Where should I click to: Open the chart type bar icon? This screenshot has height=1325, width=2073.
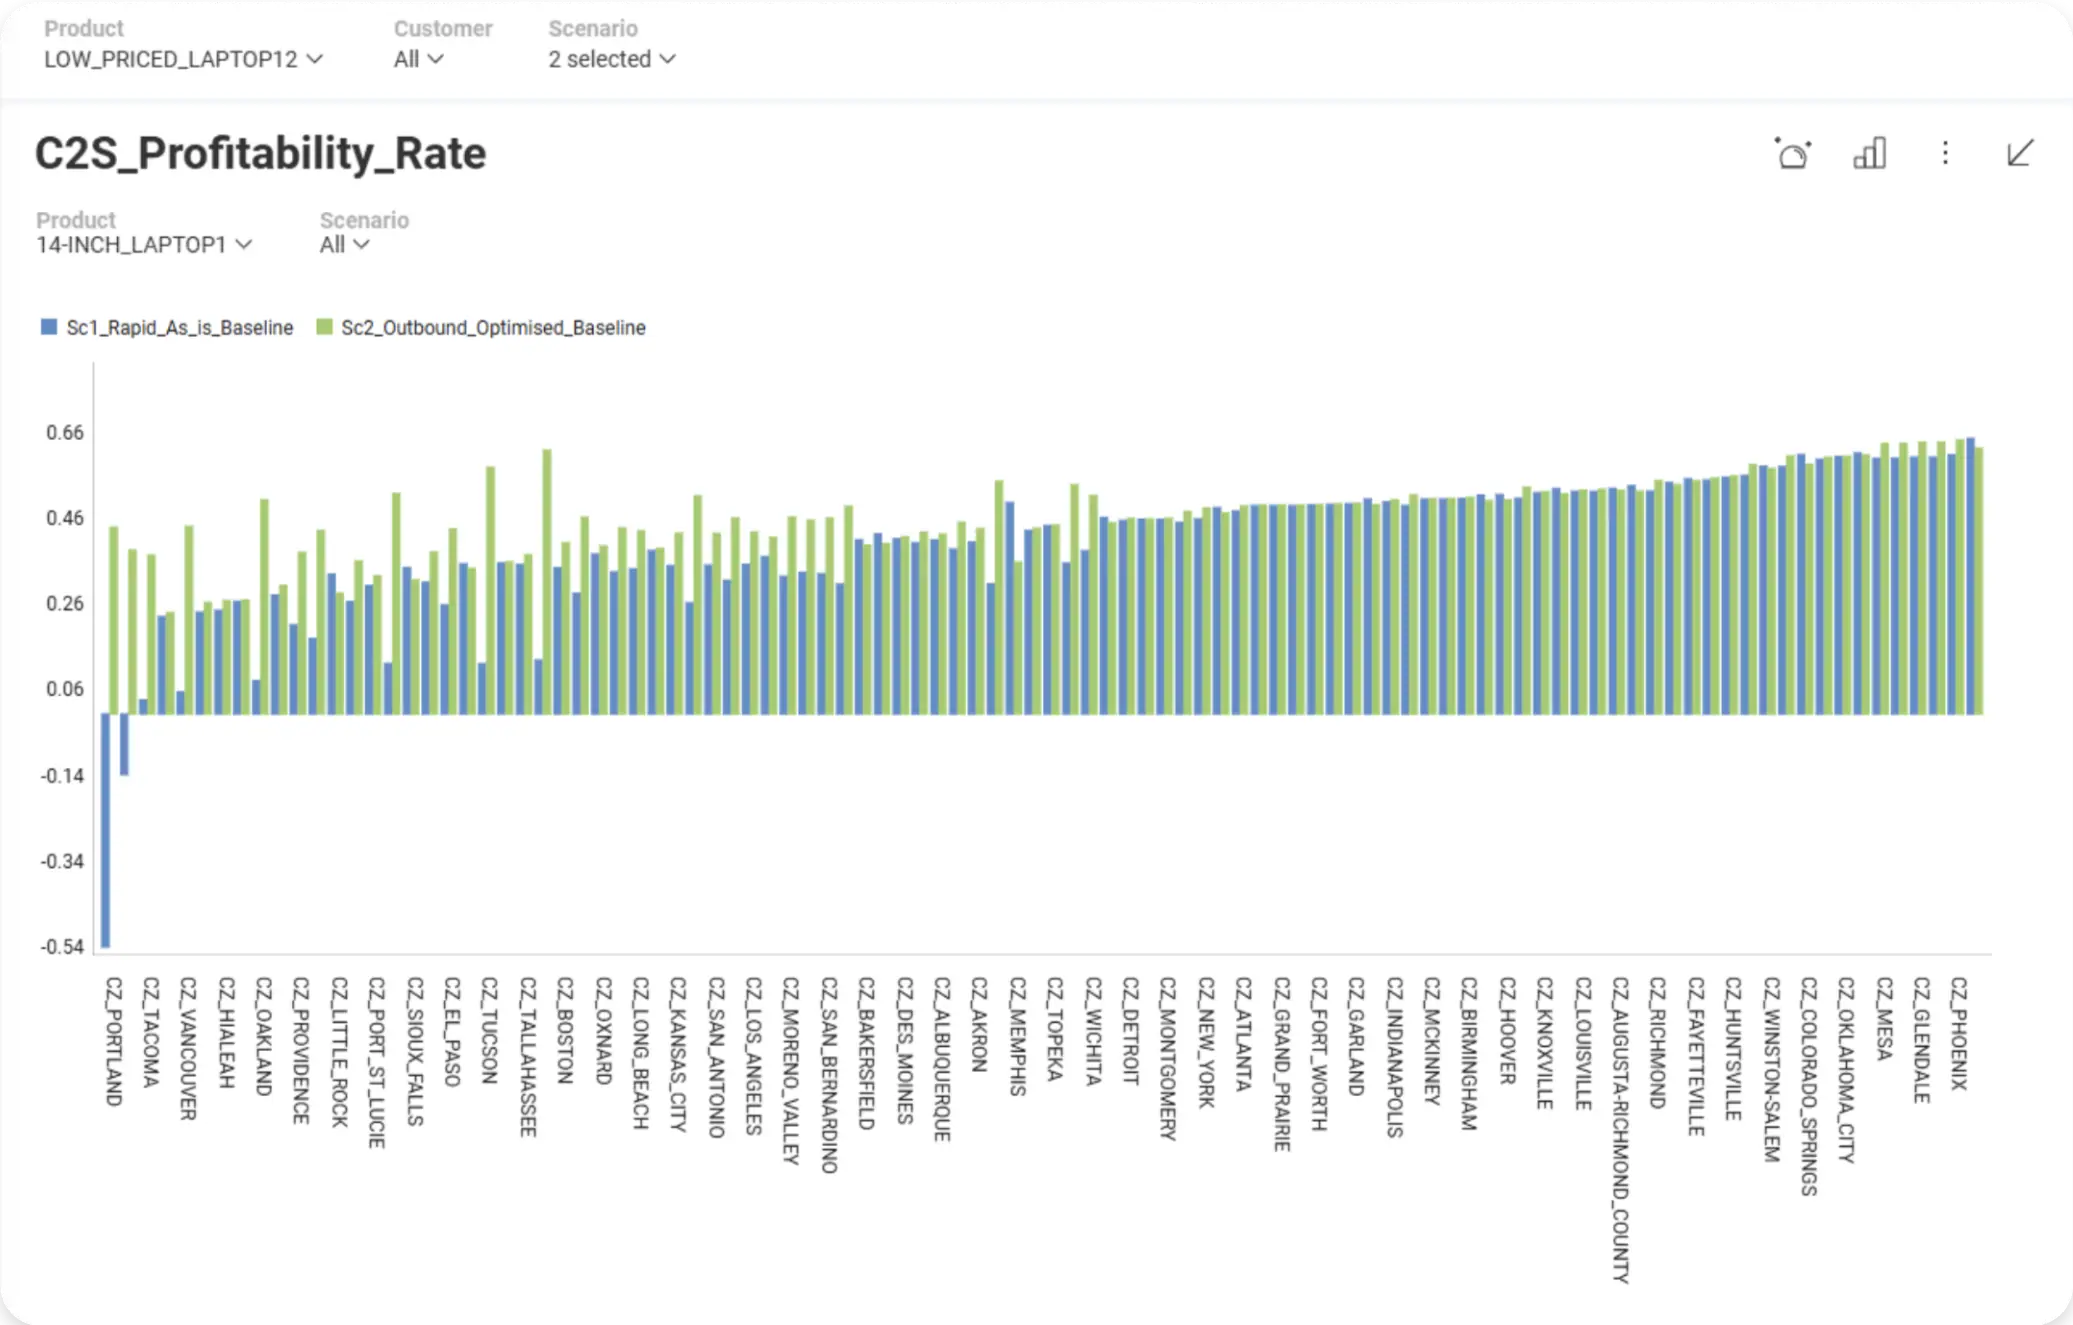click(1869, 154)
